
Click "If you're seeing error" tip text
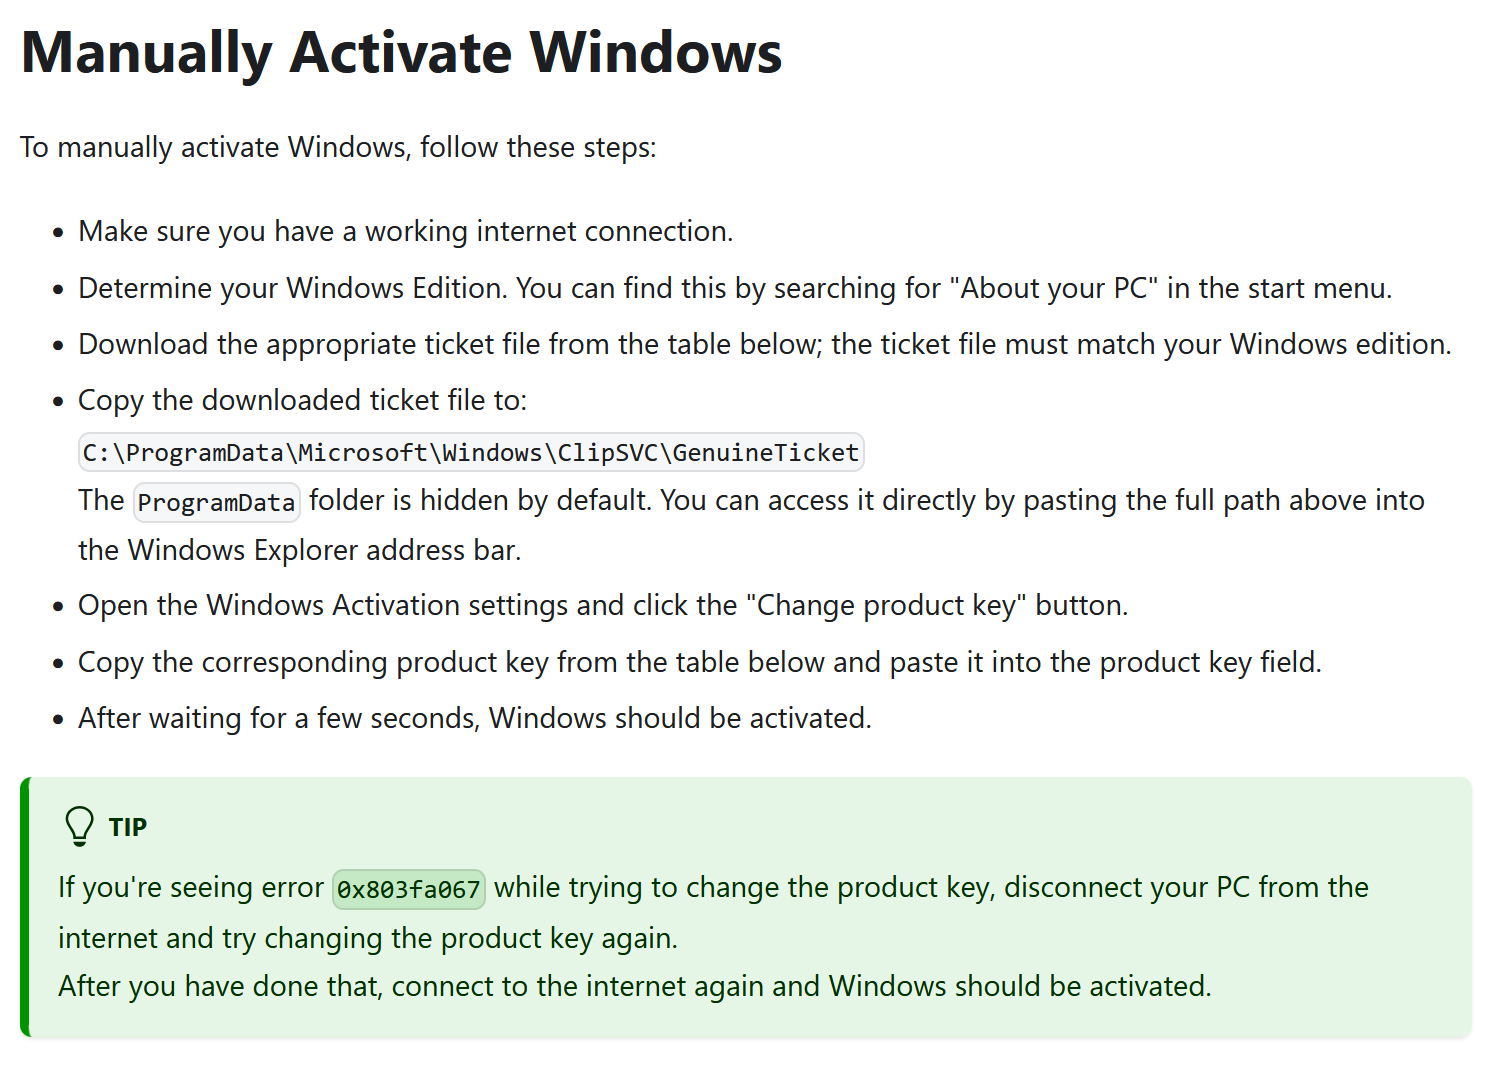(x=190, y=887)
